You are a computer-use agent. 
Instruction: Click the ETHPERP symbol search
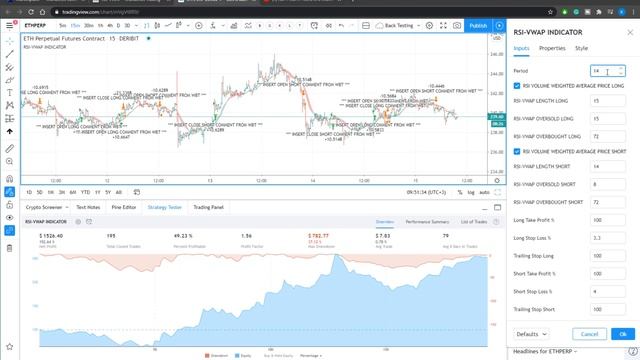35,25
